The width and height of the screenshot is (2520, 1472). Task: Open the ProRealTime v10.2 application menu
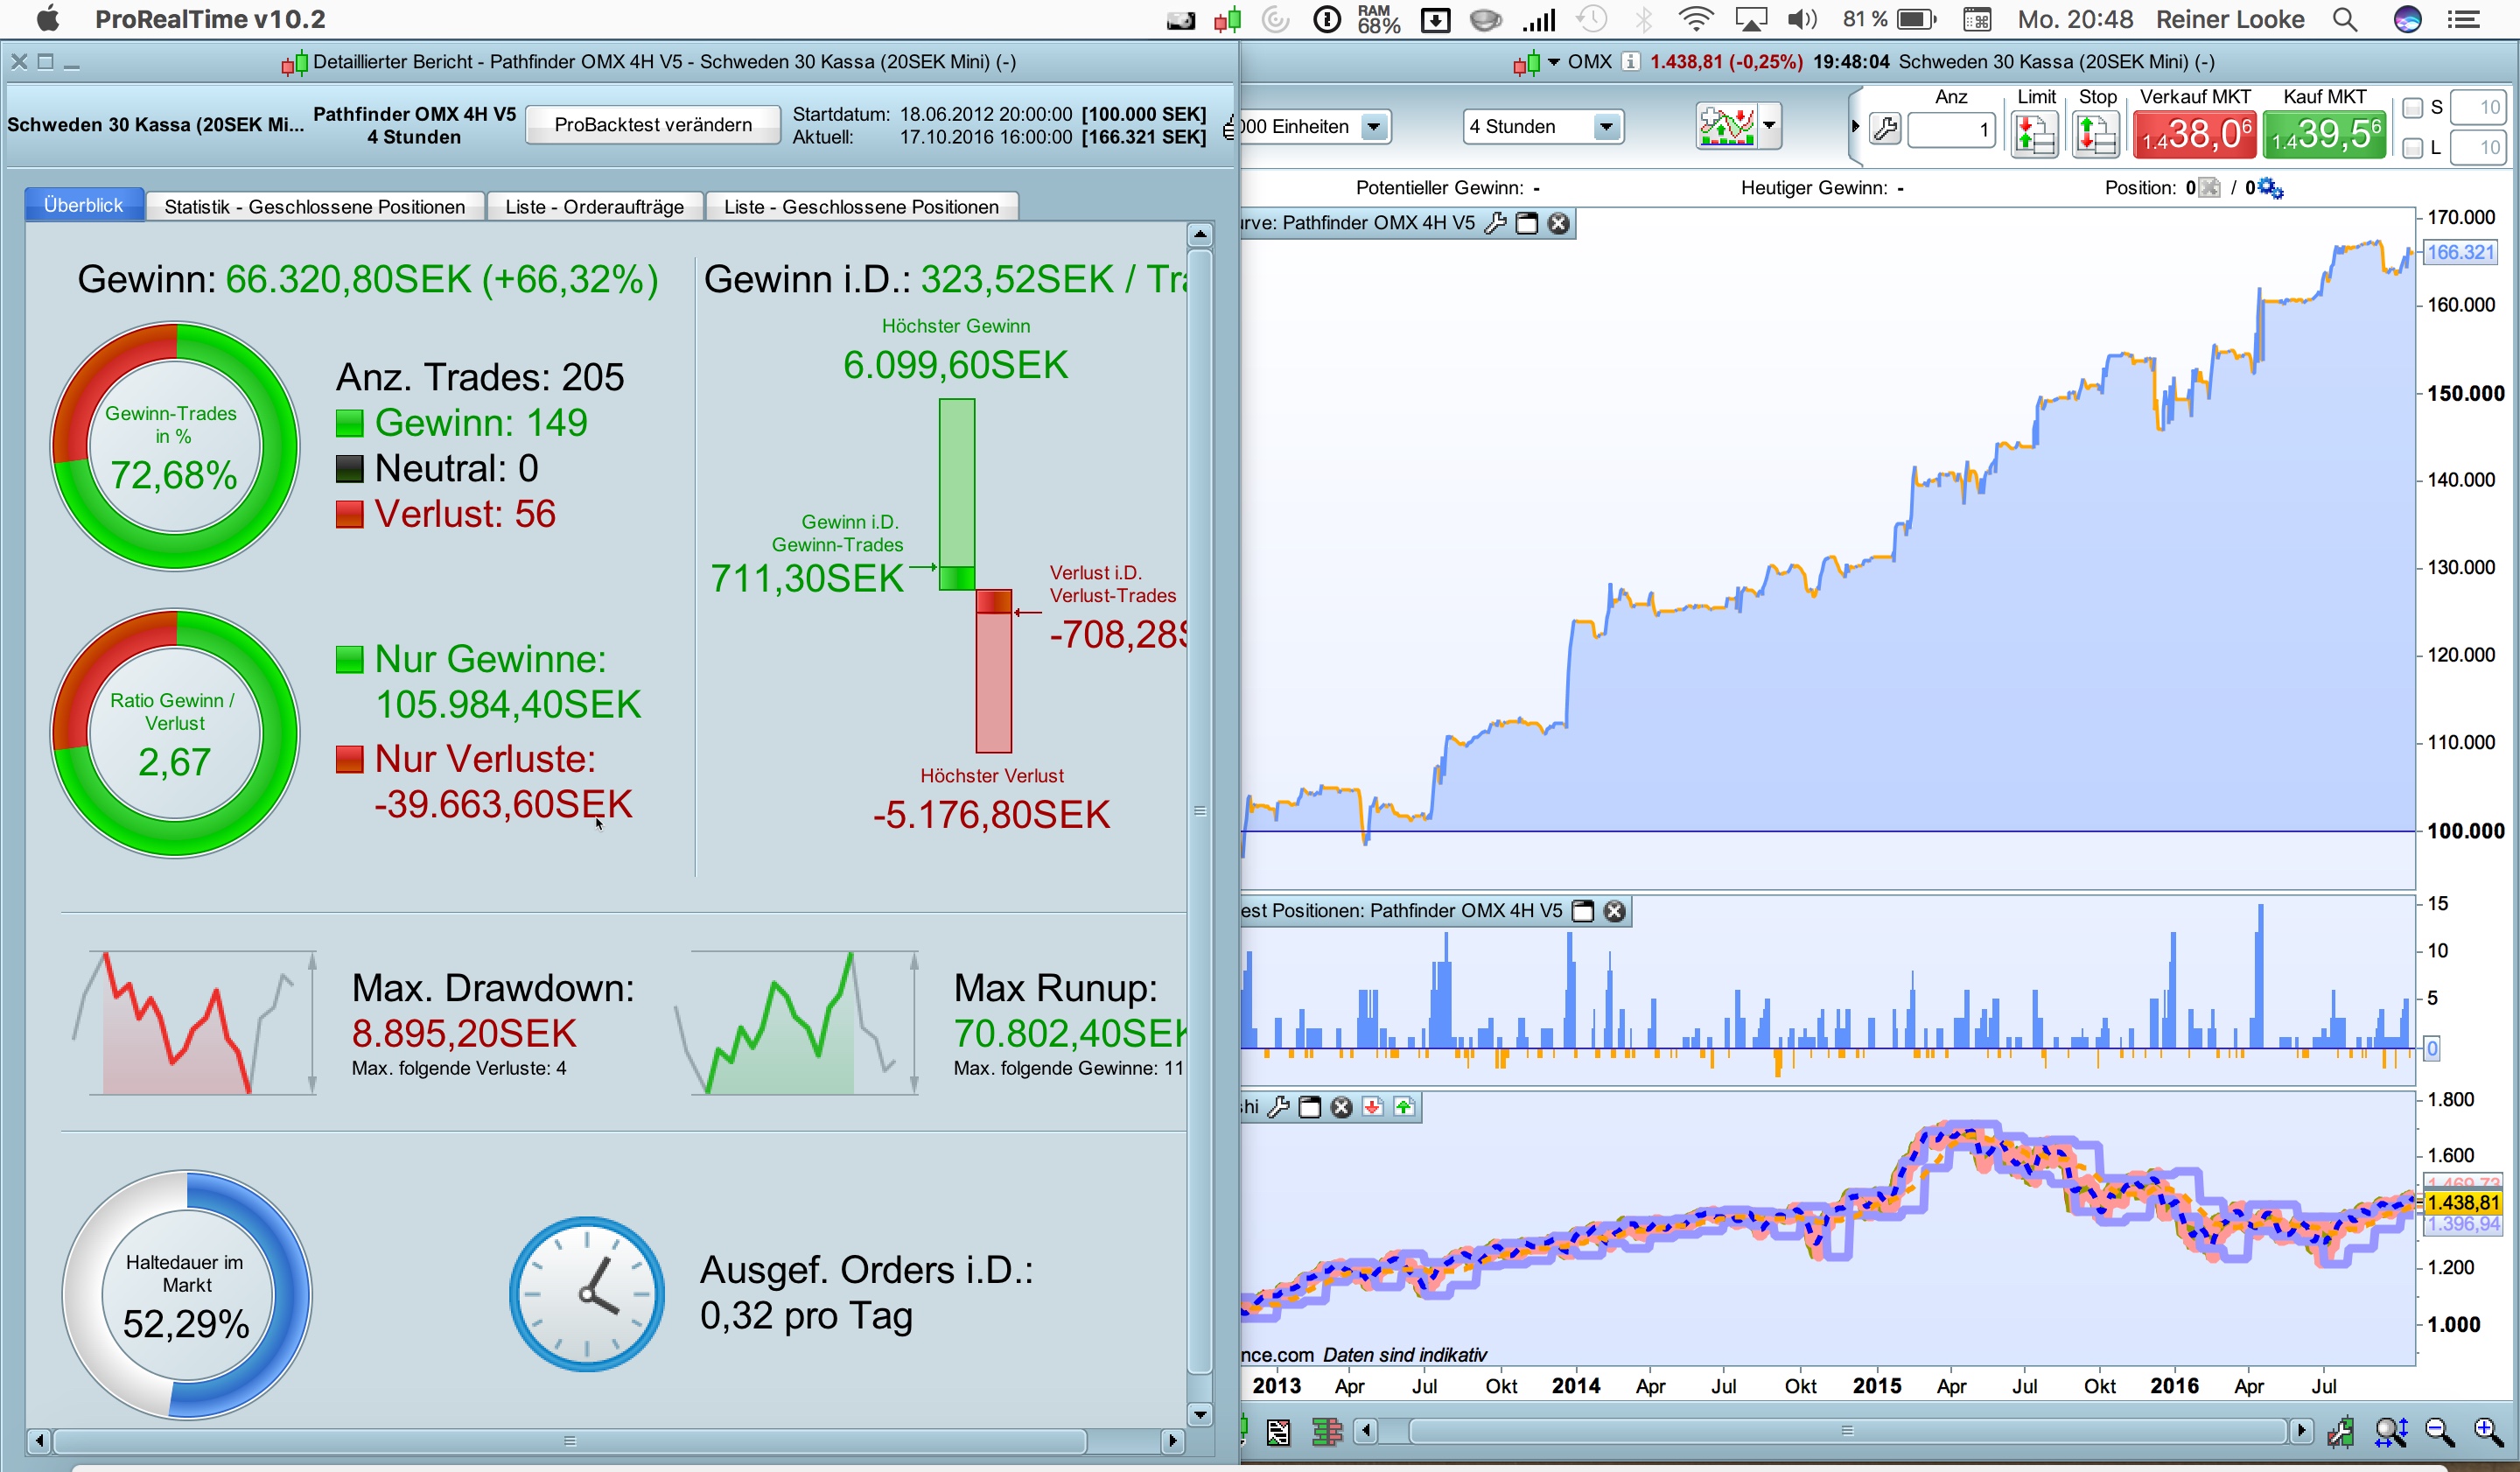[210, 19]
